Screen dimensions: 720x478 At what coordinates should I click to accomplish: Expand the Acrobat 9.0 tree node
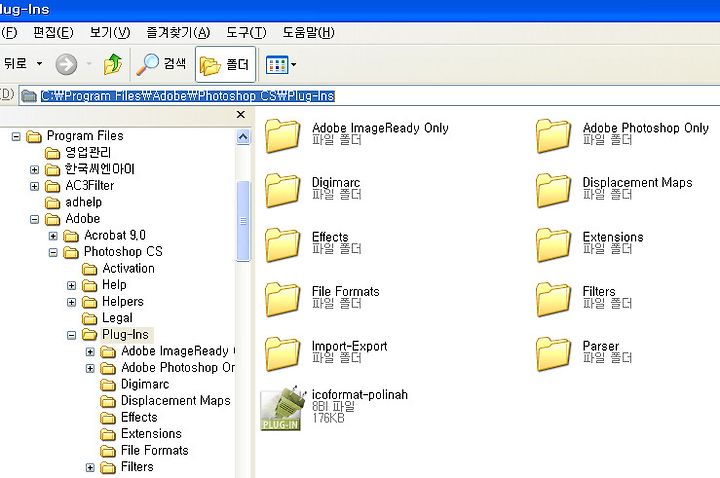click(x=53, y=236)
